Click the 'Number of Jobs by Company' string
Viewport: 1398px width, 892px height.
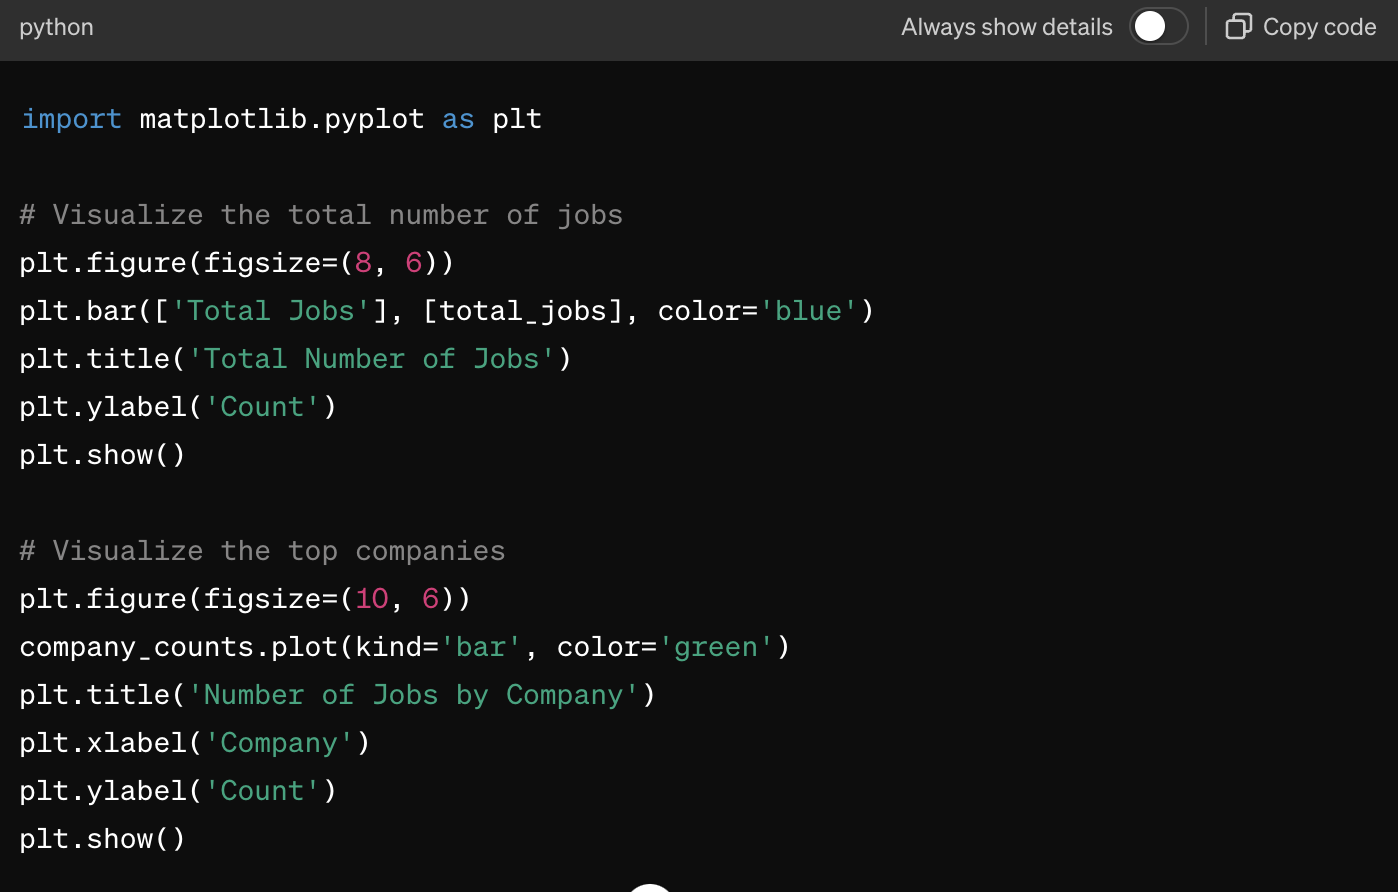click(x=414, y=695)
